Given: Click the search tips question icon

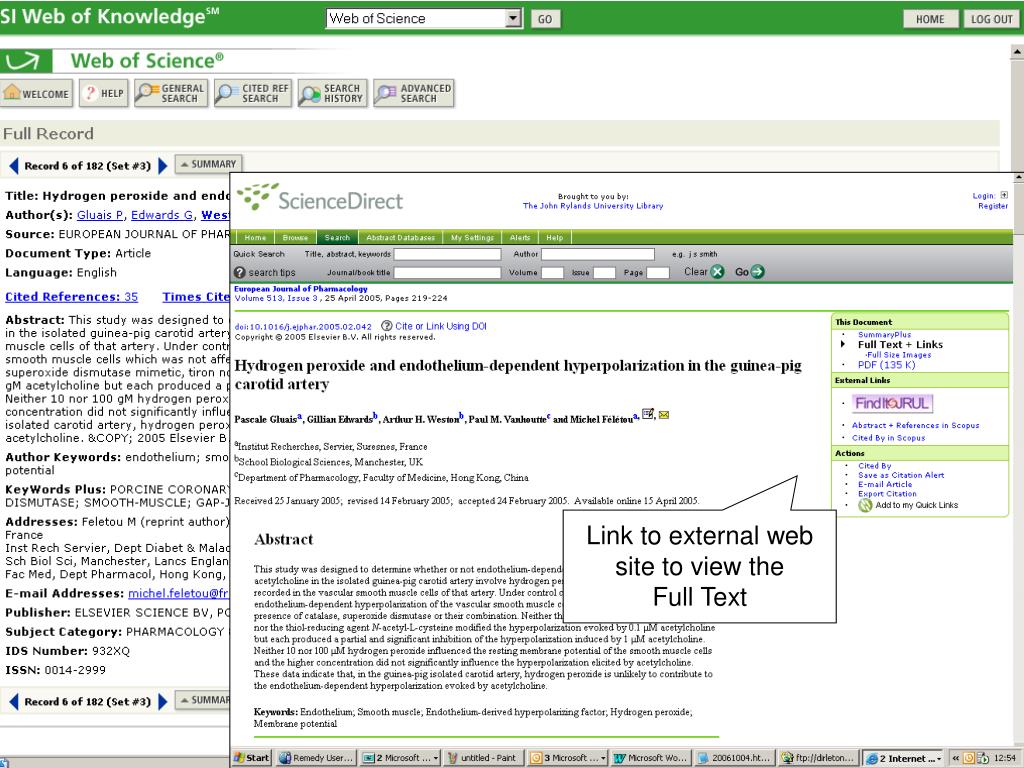Looking at the screenshot, I should pos(240,272).
